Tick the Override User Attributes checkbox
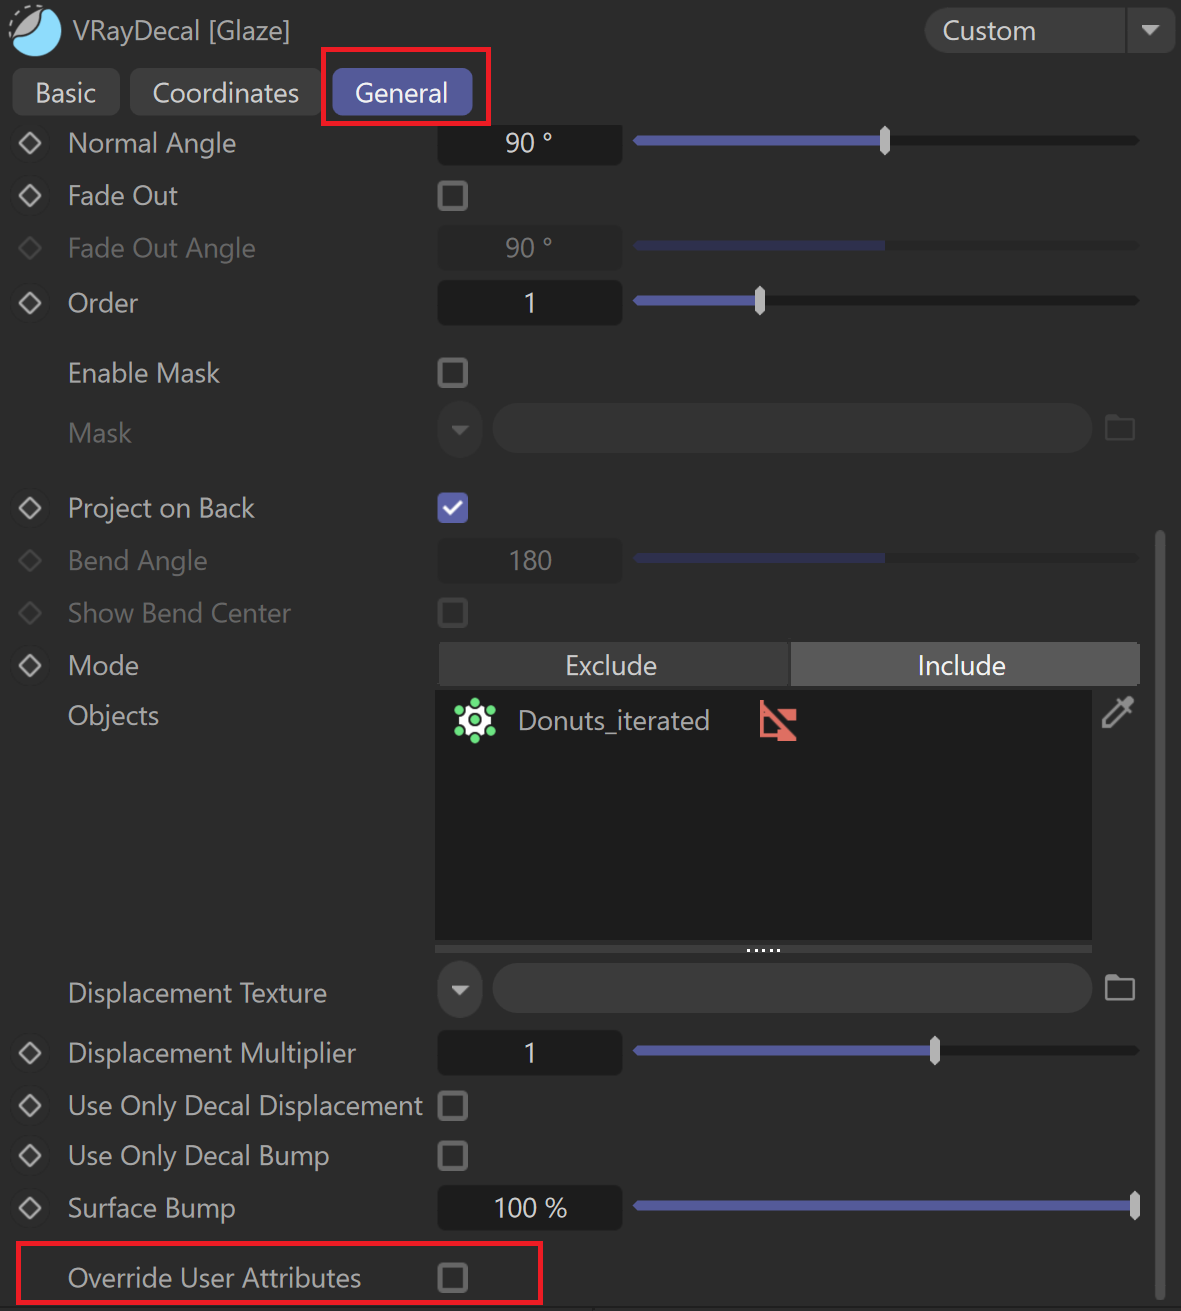The width and height of the screenshot is (1181, 1311). click(453, 1277)
